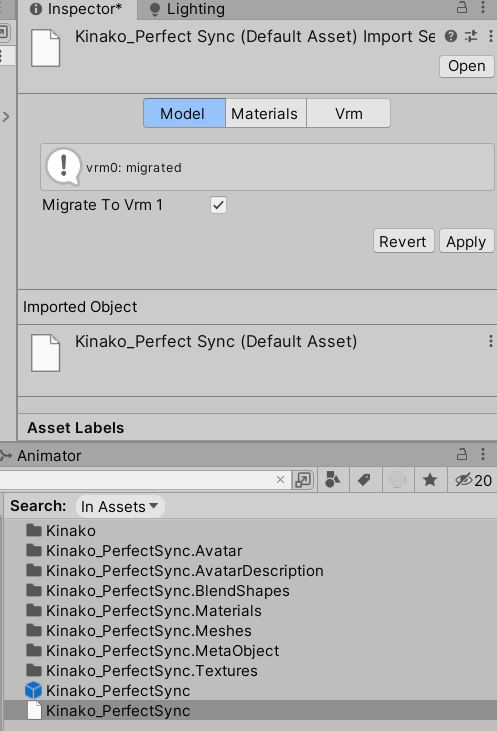Click the Inspector lock icon
Image resolution: width=497 pixels, height=731 pixels.
tap(462, 7)
